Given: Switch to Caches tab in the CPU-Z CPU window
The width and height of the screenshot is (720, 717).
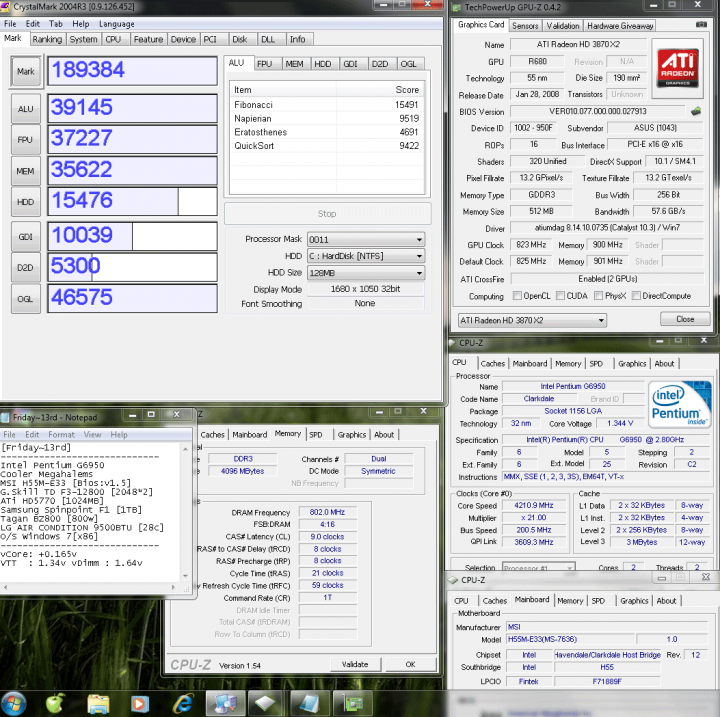Looking at the screenshot, I should click(x=493, y=363).
